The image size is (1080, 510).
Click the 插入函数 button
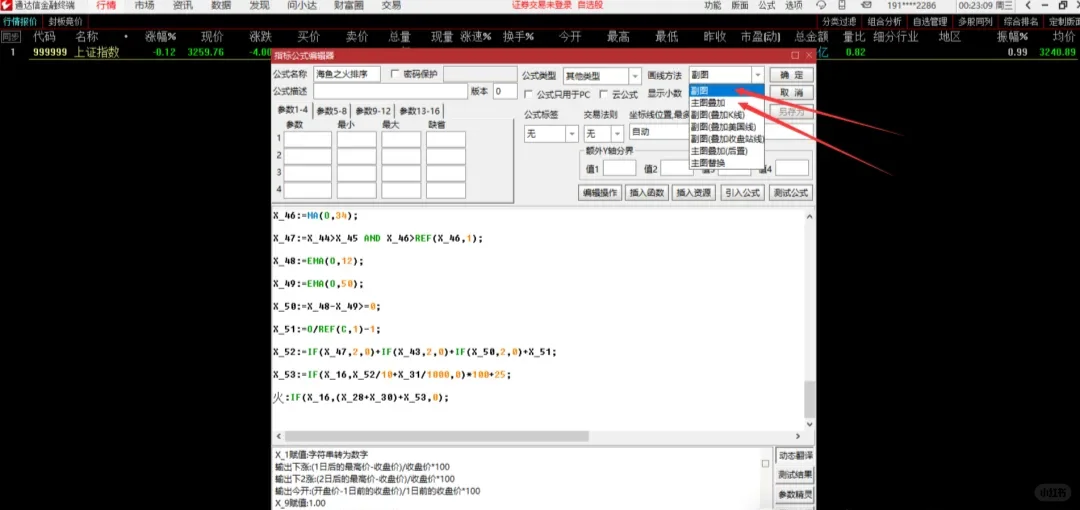pos(647,193)
